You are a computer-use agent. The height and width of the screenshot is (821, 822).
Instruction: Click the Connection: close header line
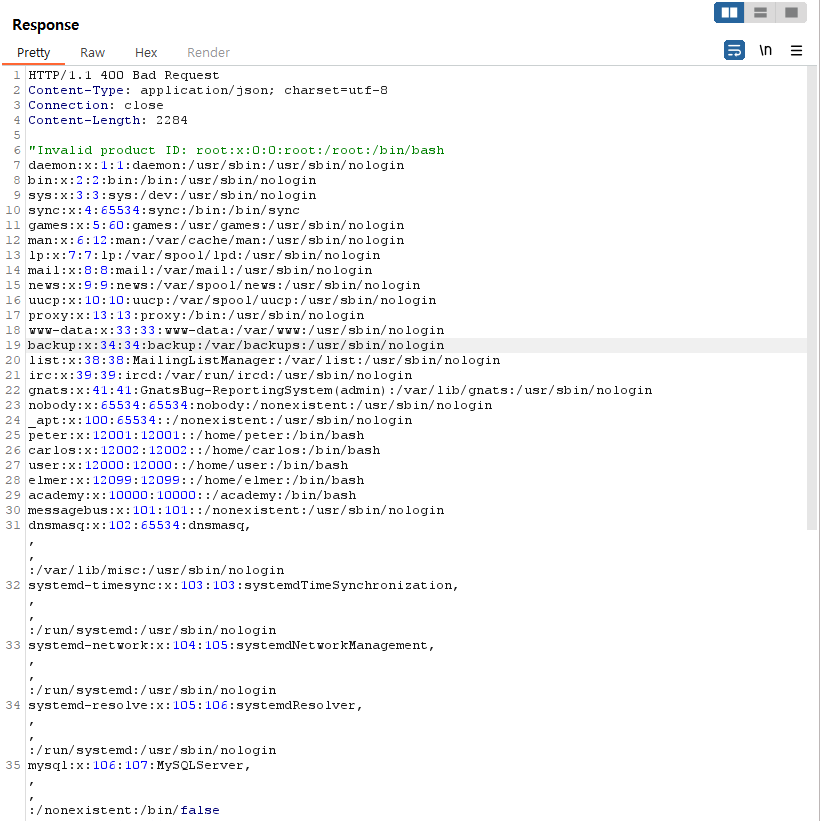pyautogui.click(x=95, y=105)
